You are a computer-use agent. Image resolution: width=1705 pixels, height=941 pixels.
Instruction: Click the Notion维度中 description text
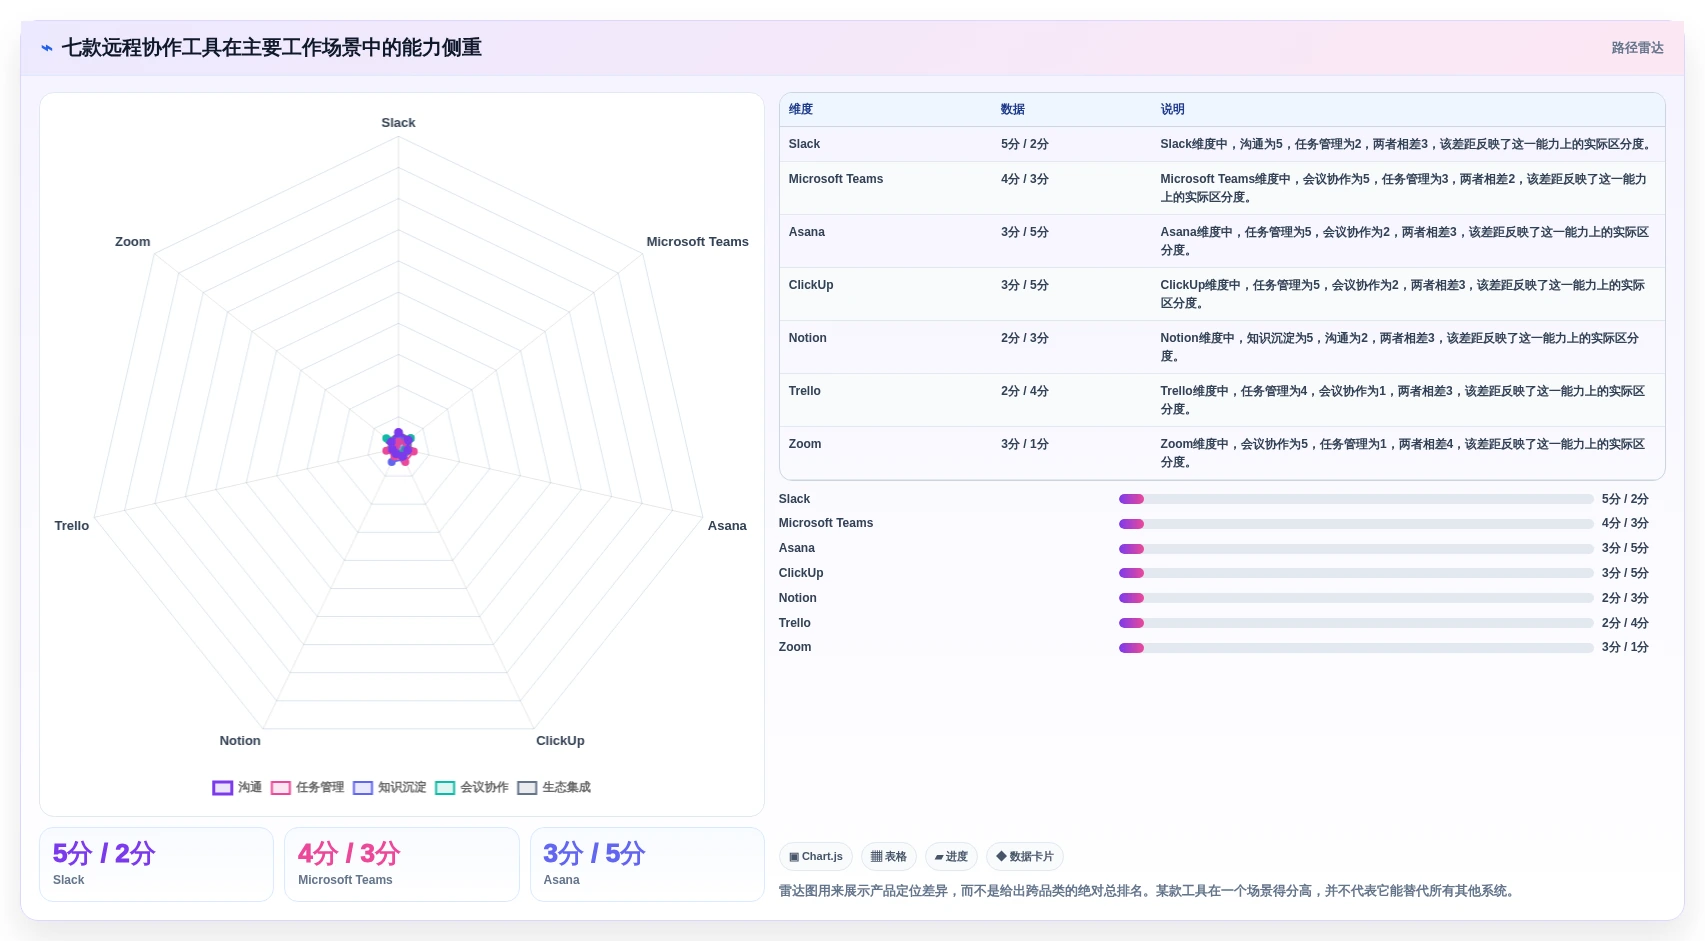click(1400, 347)
